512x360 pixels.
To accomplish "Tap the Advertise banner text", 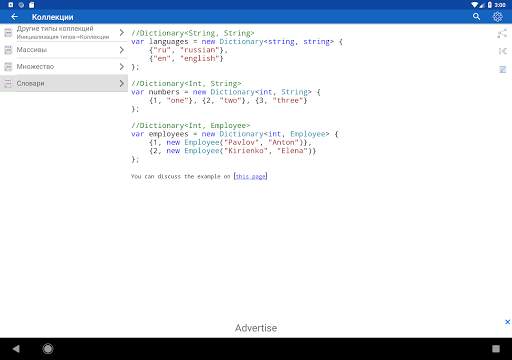I will 256,328.
